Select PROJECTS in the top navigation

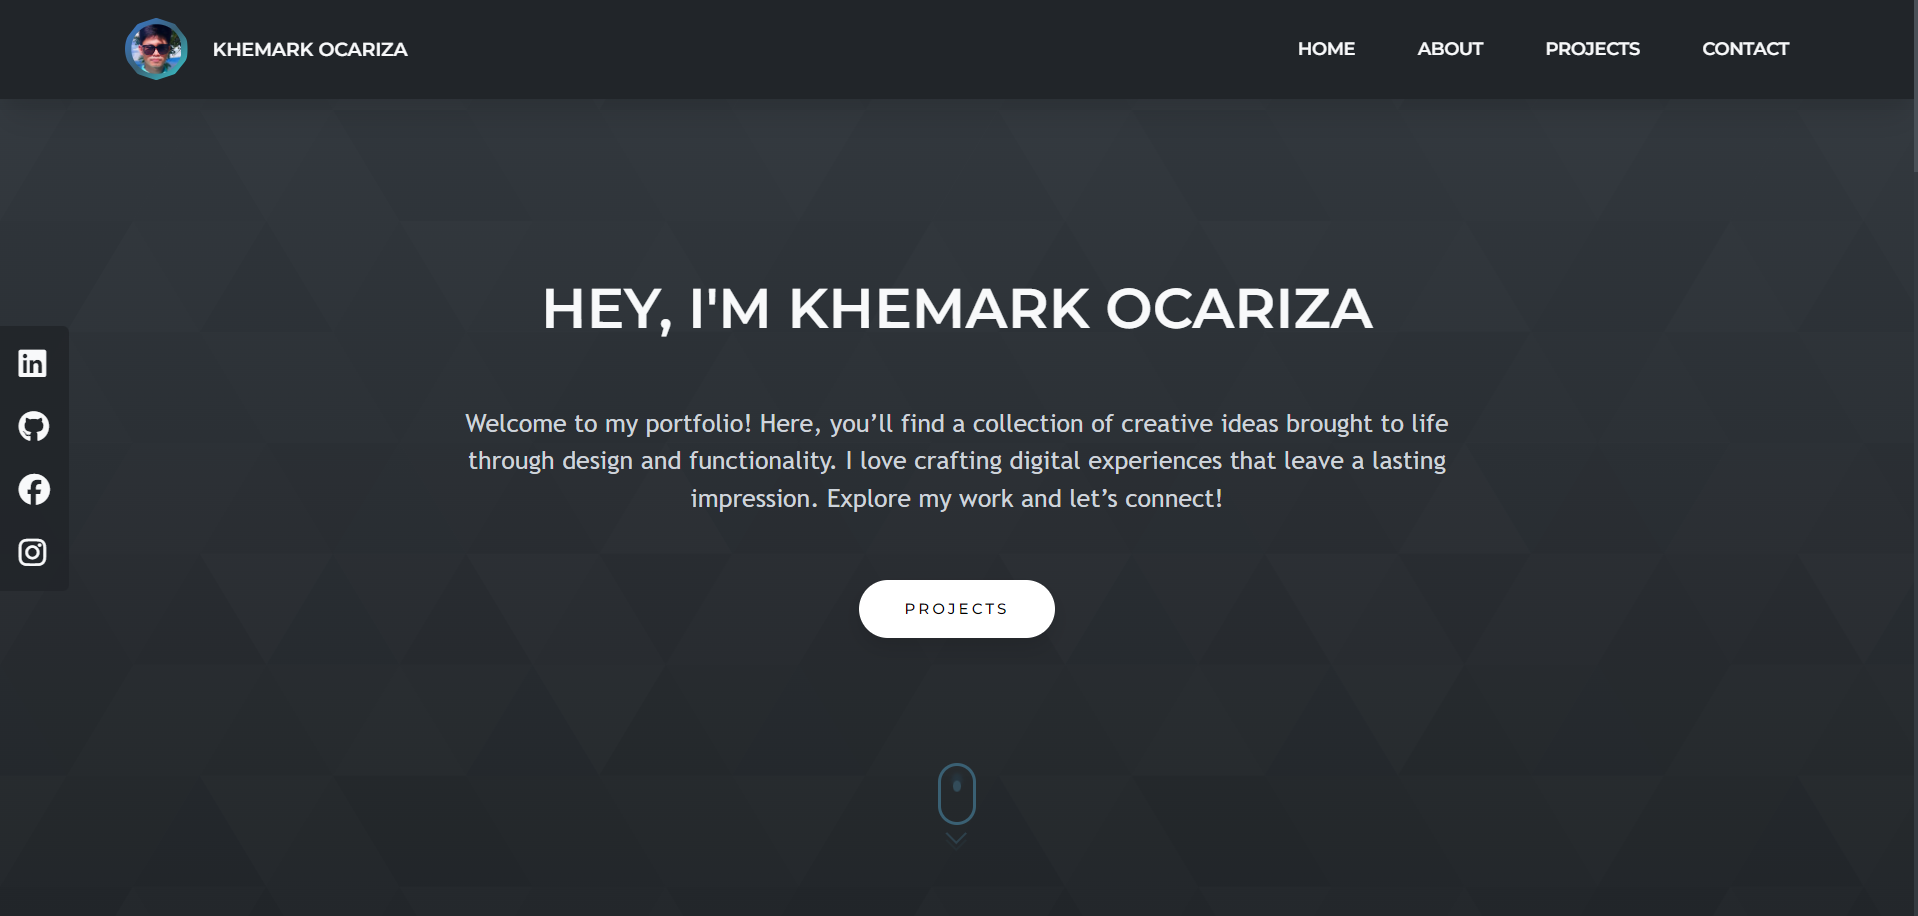point(1592,49)
